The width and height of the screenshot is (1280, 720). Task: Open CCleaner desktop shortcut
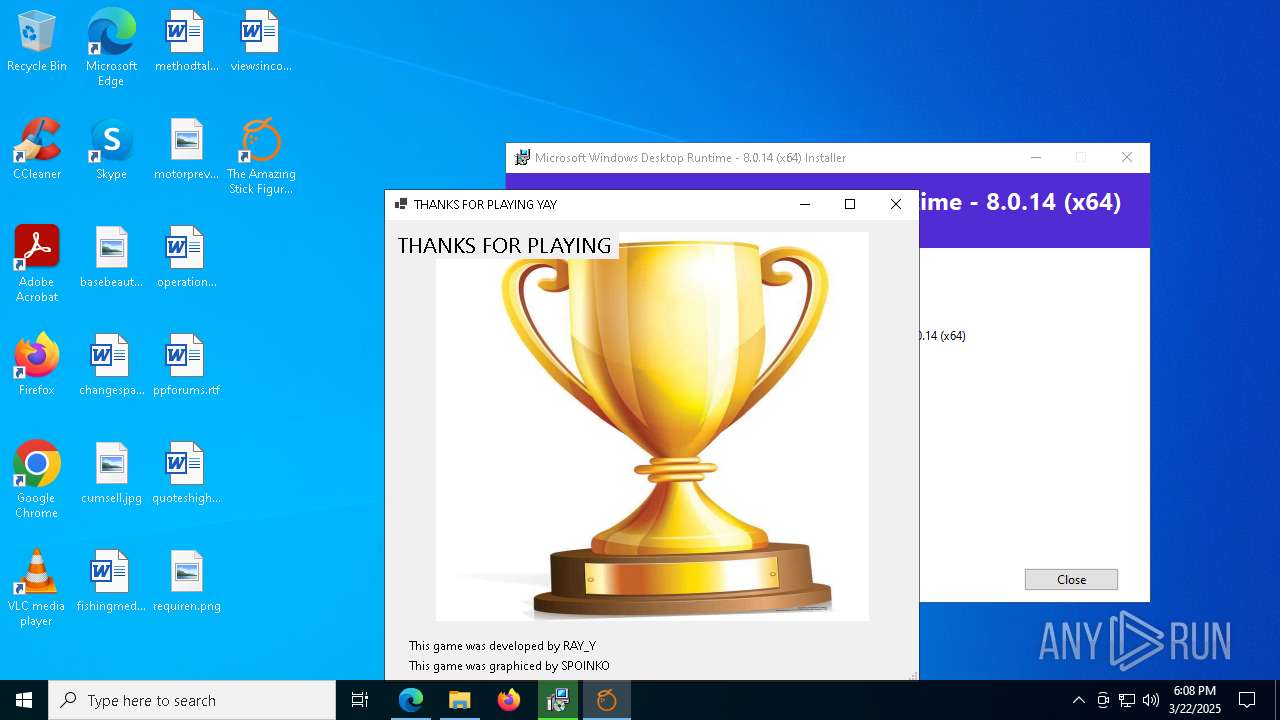tap(37, 150)
